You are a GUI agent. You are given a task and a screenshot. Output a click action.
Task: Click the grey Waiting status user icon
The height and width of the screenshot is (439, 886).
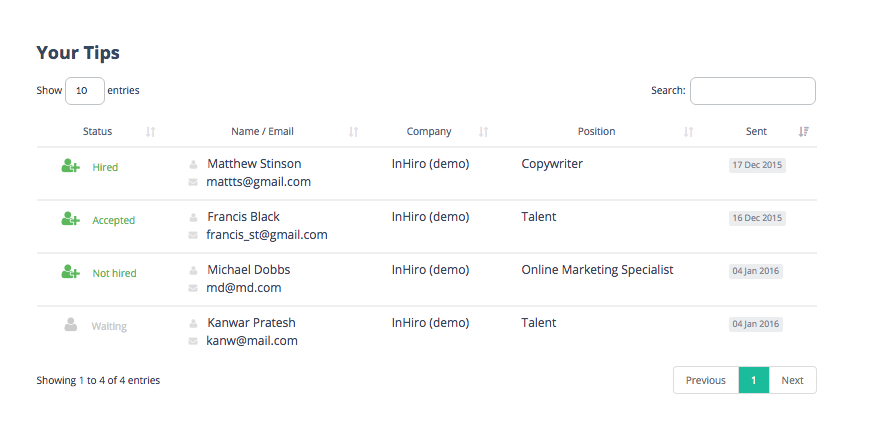[x=71, y=325]
